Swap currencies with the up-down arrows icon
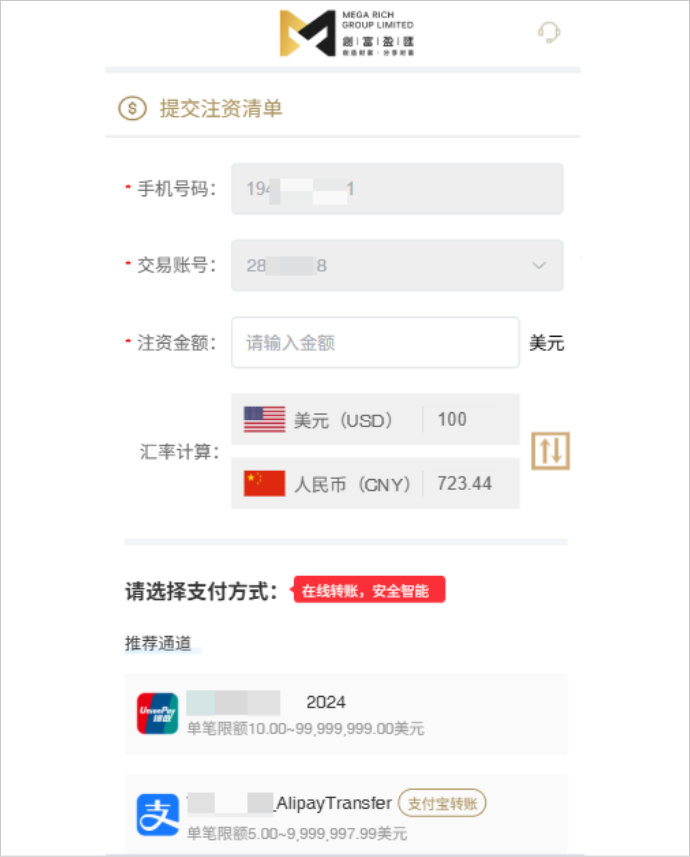Image resolution: width=690 pixels, height=857 pixels. 550,451
